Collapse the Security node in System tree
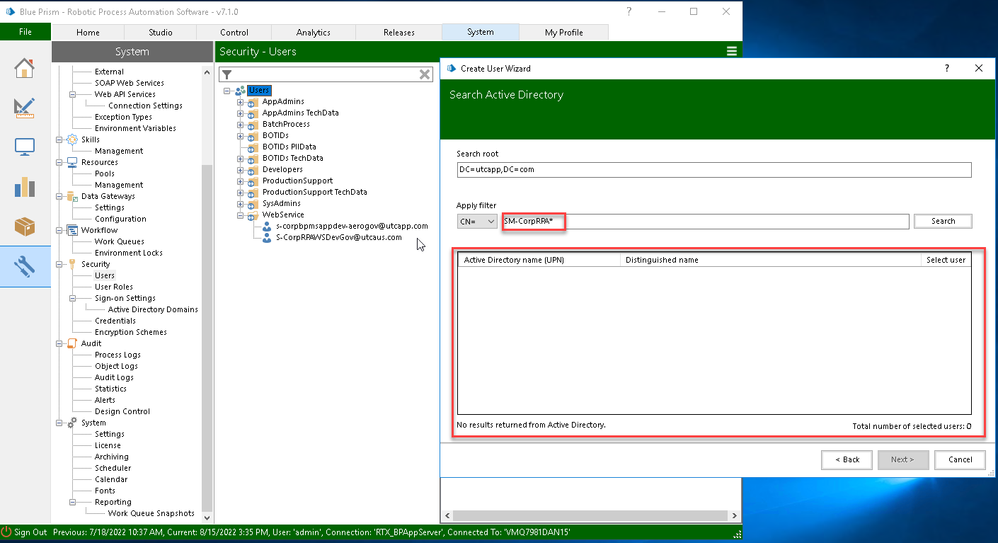This screenshot has width=998, height=543. (x=59, y=264)
